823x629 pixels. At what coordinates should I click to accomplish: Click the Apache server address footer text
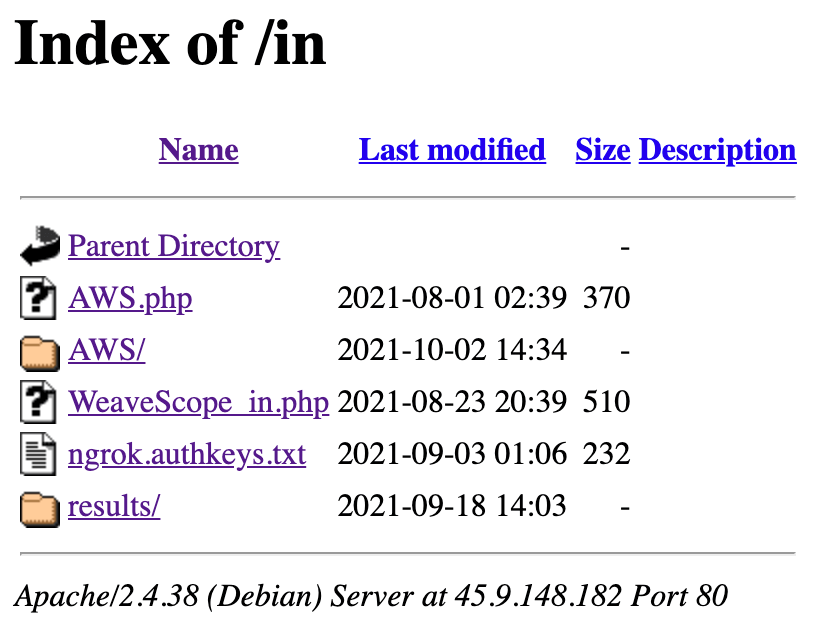tap(371, 596)
